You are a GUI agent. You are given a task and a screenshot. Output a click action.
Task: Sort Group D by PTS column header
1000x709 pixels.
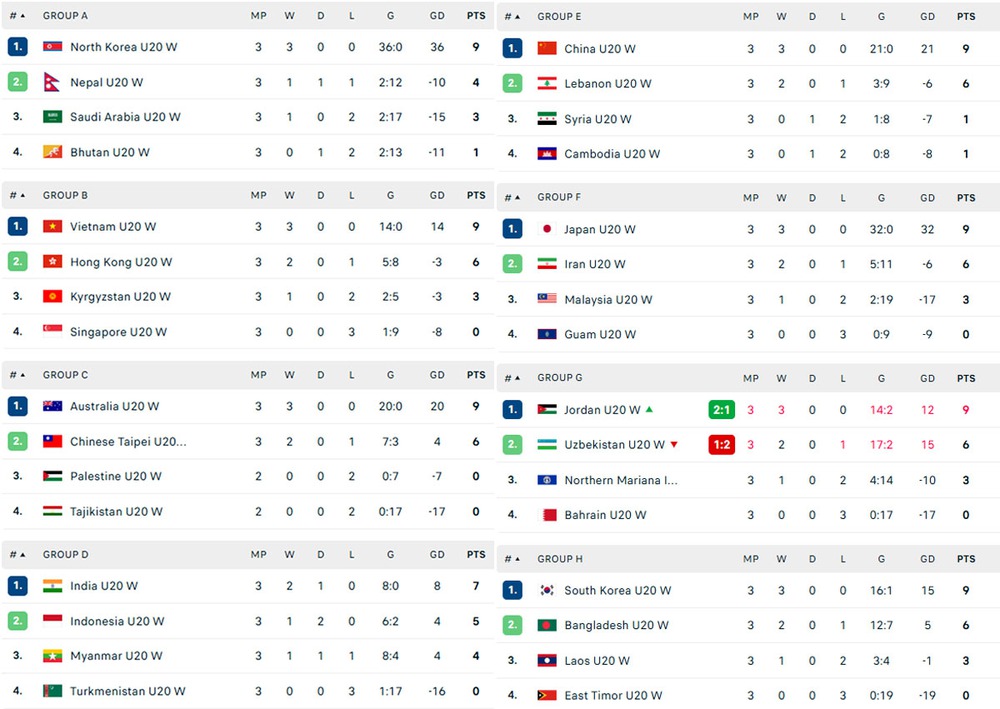(476, 555)
